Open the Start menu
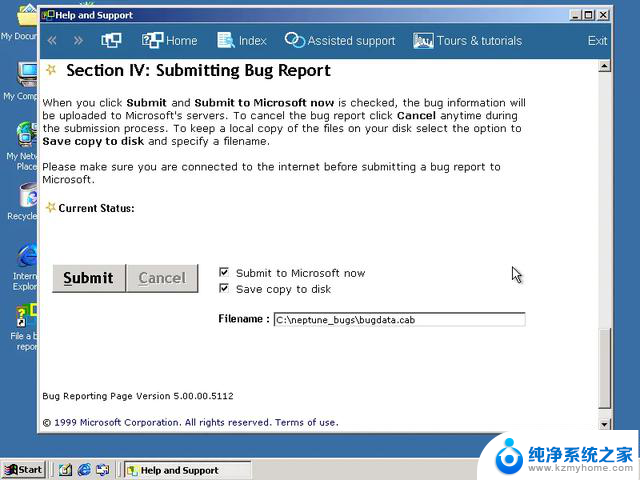Screen dimensions: 640x480 [x=23, y=470]
